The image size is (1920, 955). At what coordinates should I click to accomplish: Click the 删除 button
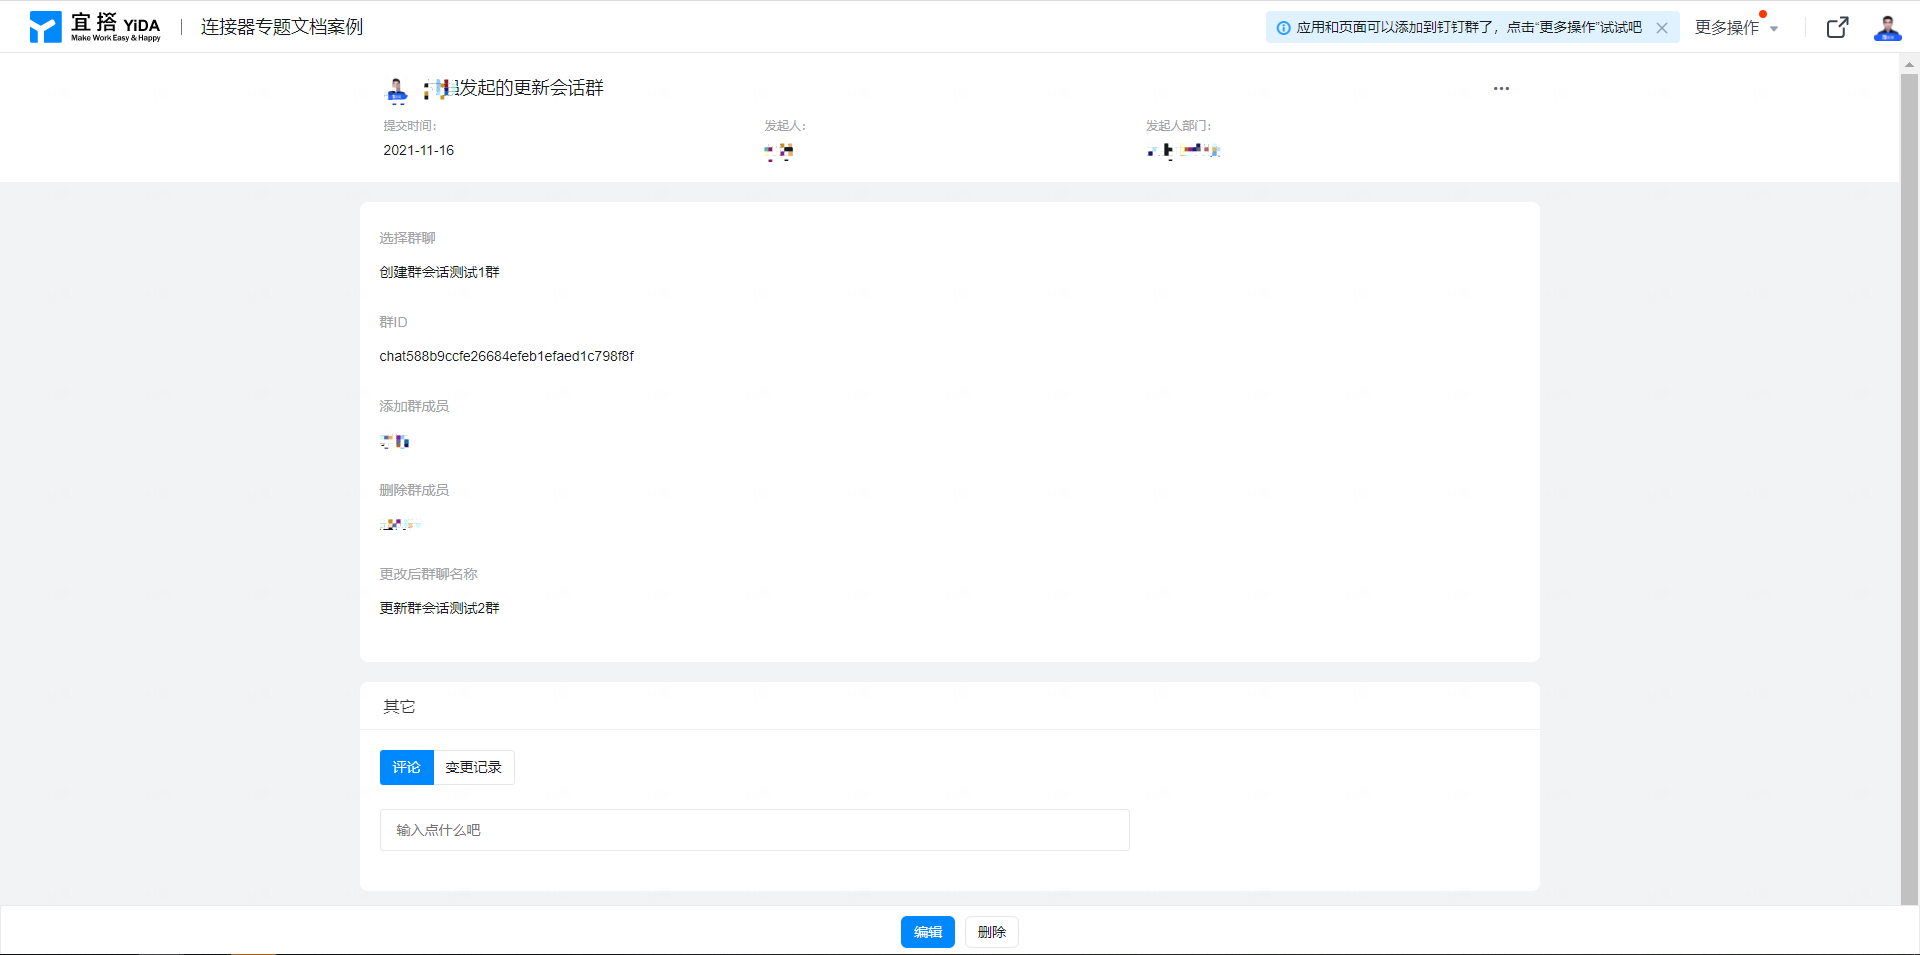[x=991, y=932]
